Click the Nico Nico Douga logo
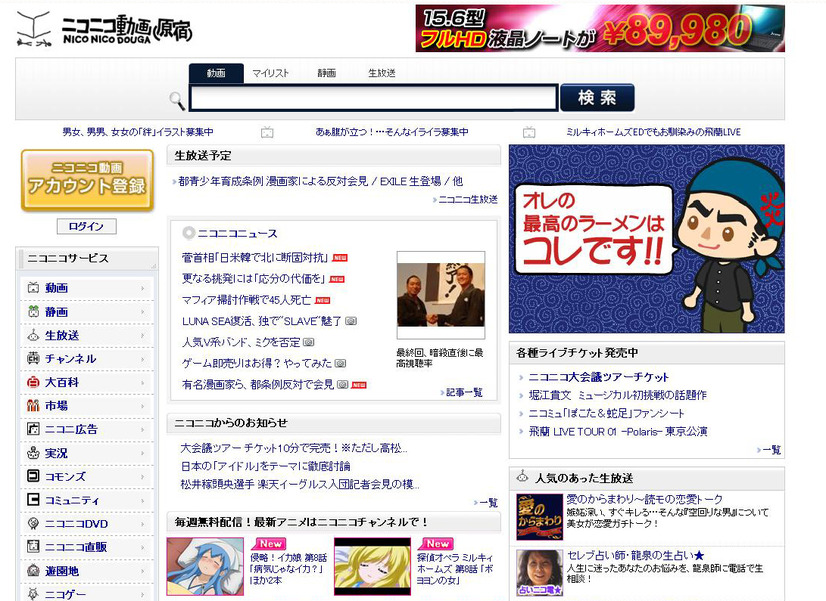Viewport: 826px width, 601px height. [104, 29]
